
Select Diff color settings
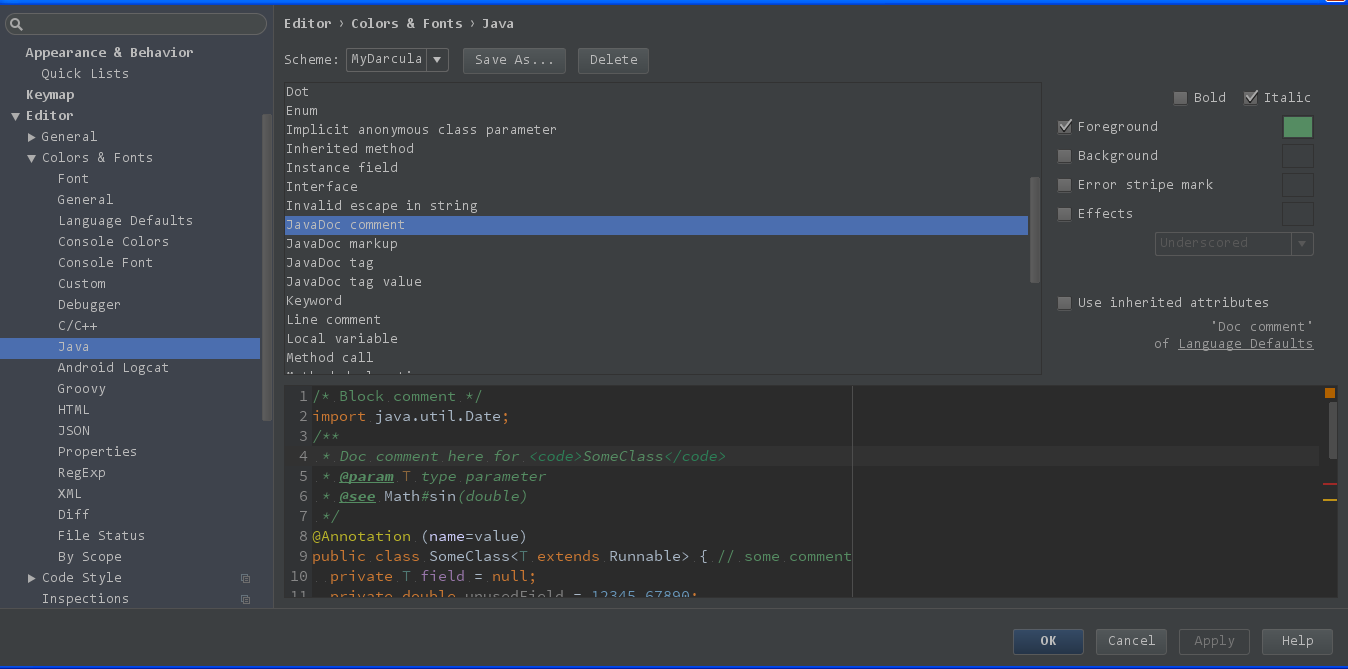(73, 515)
